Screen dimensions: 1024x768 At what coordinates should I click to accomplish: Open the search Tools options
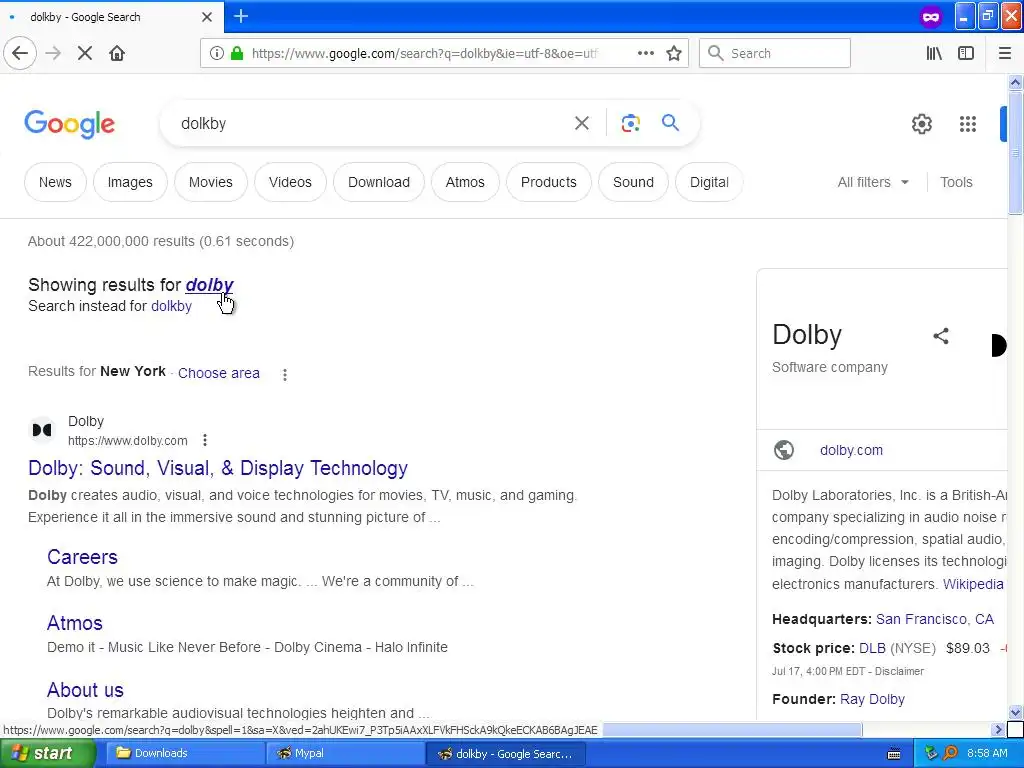956,182
